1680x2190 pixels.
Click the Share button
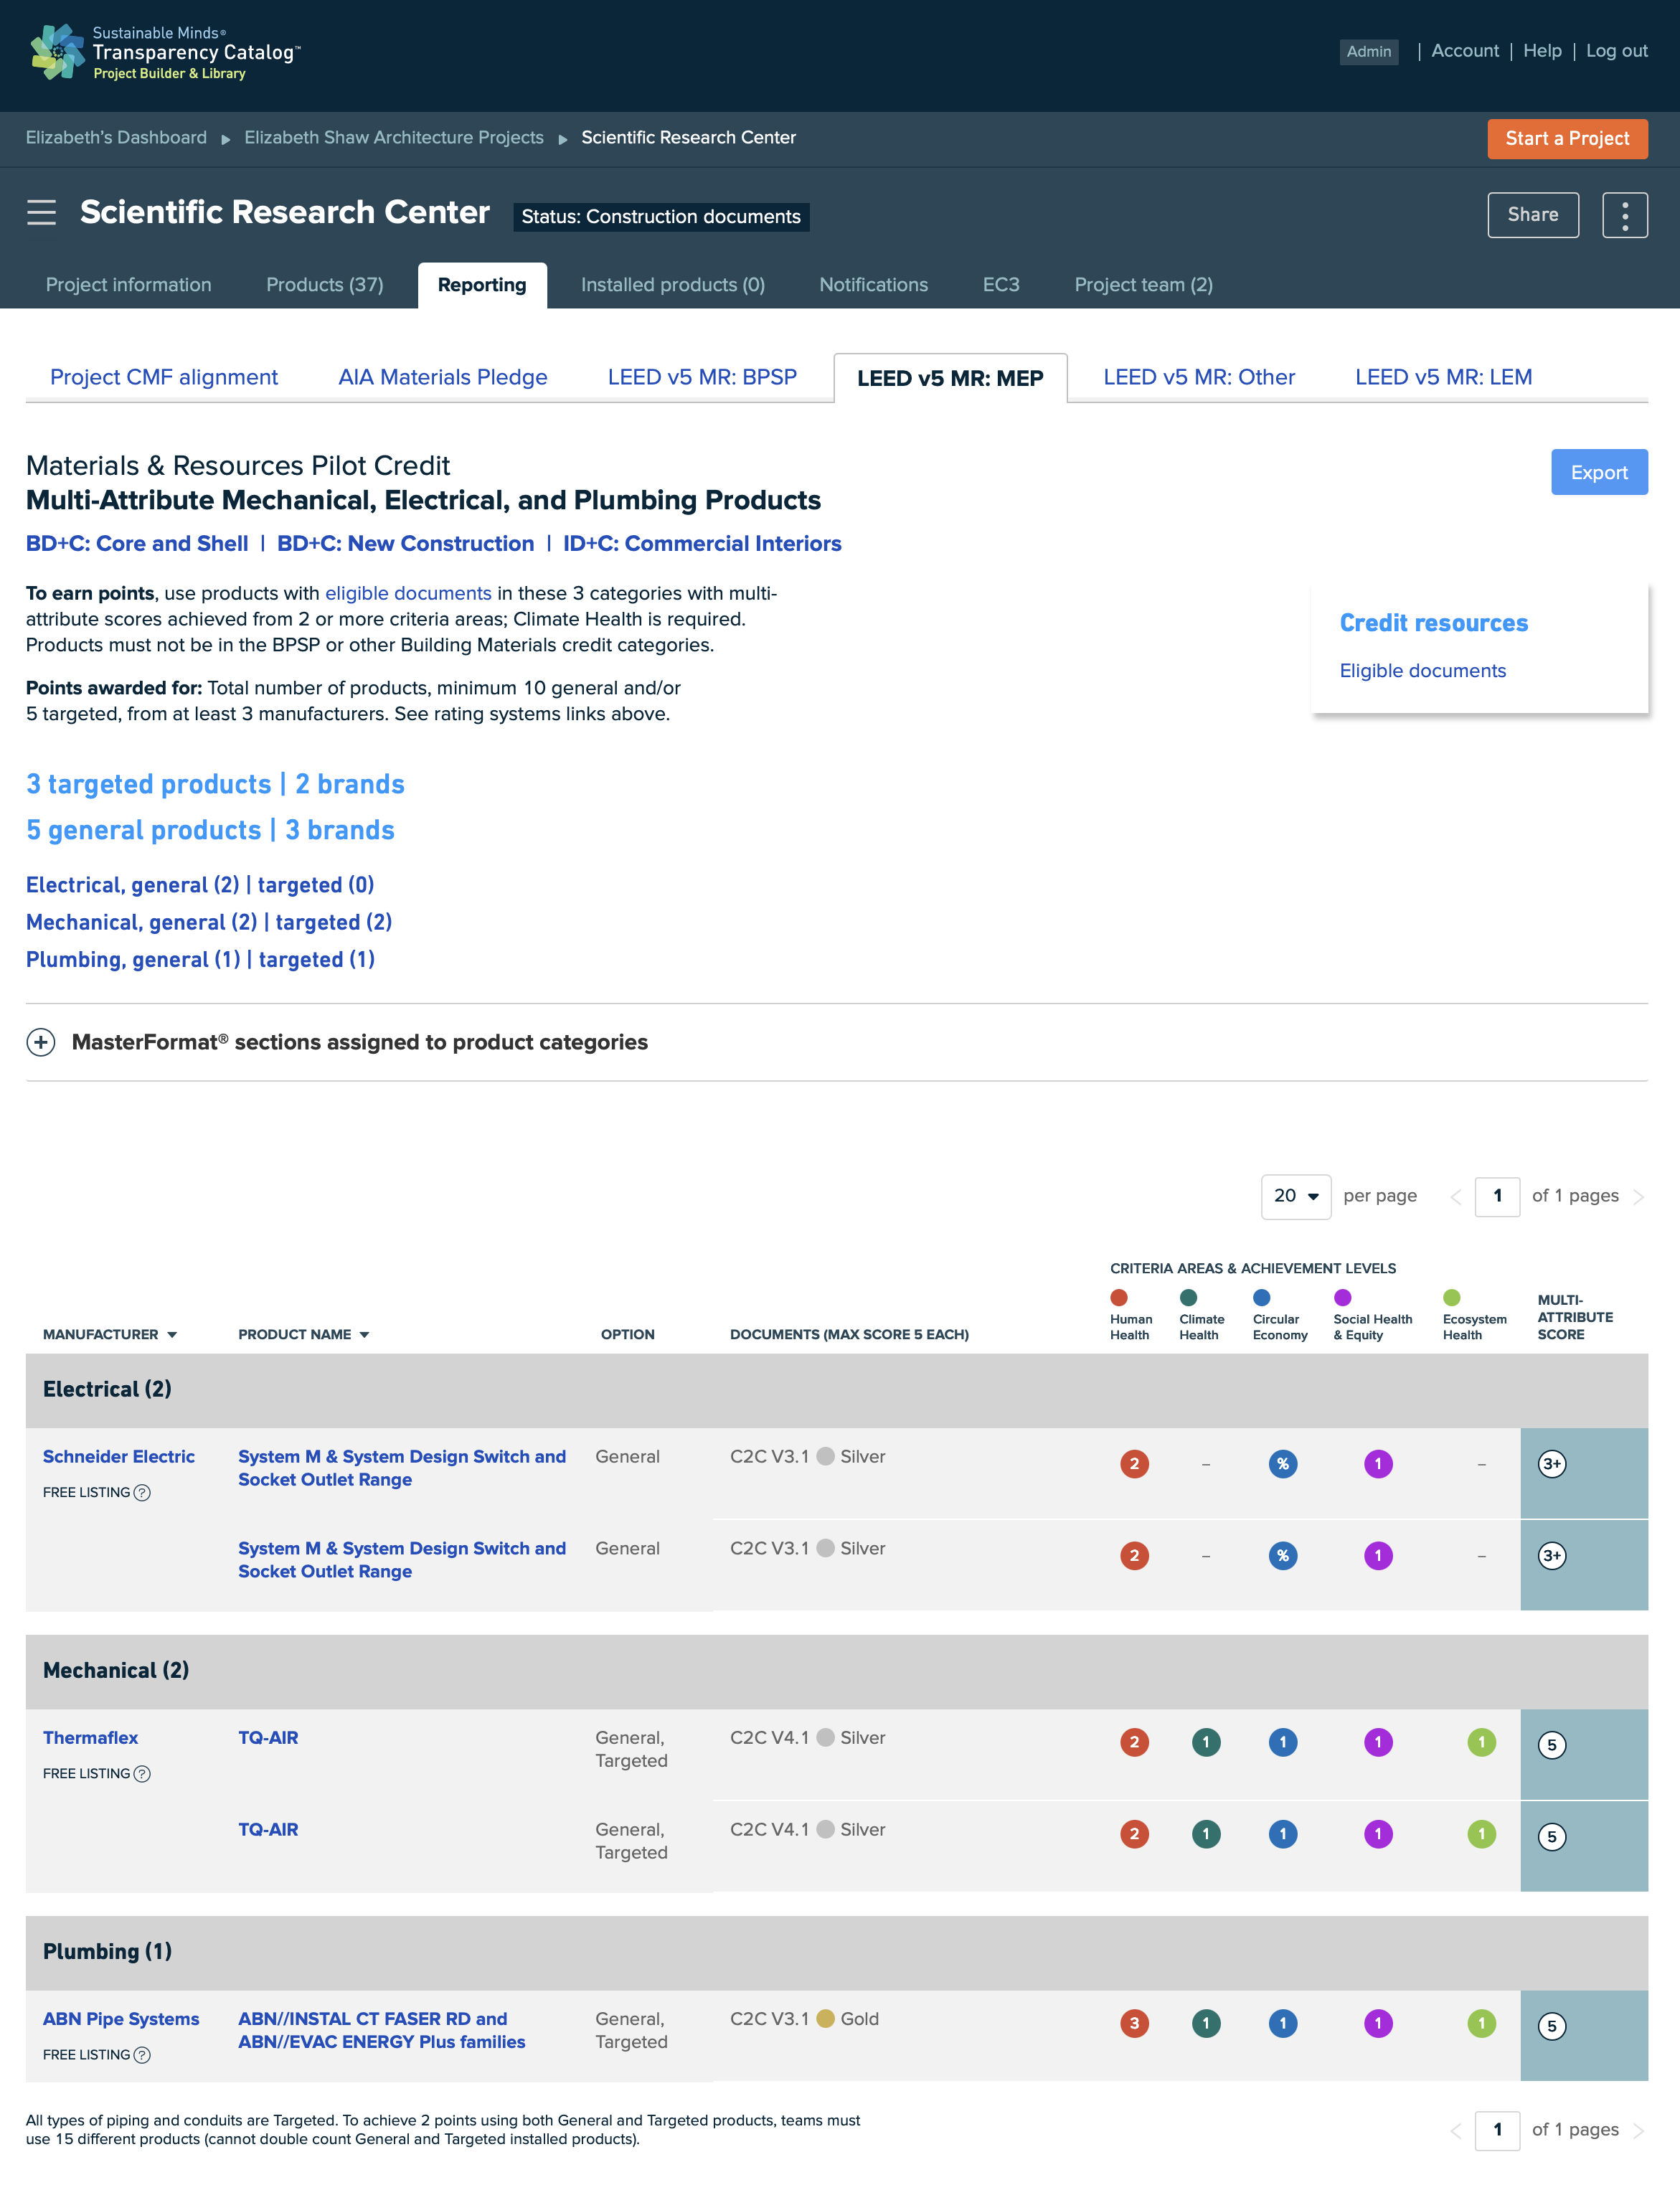click(x=1533, y=215)
